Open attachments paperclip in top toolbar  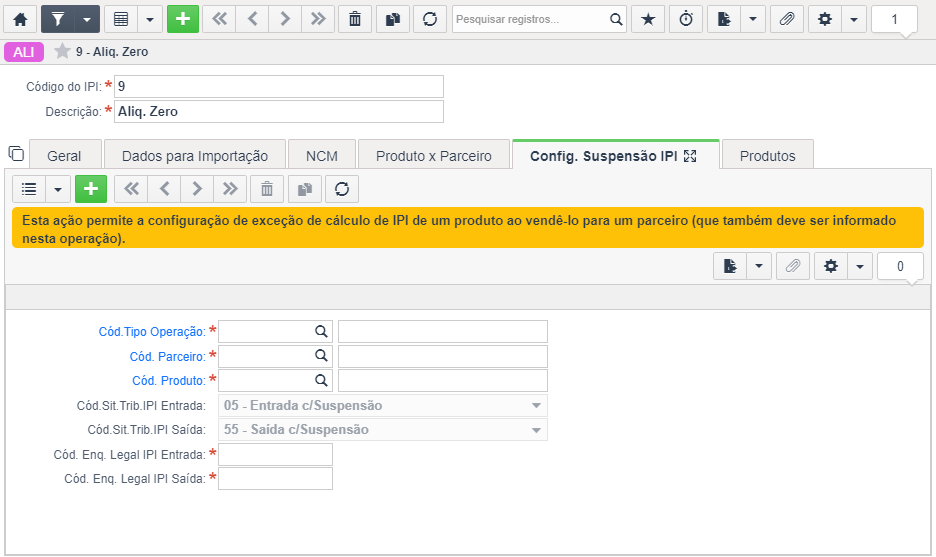pyautogui.click(x=787, y=19)
